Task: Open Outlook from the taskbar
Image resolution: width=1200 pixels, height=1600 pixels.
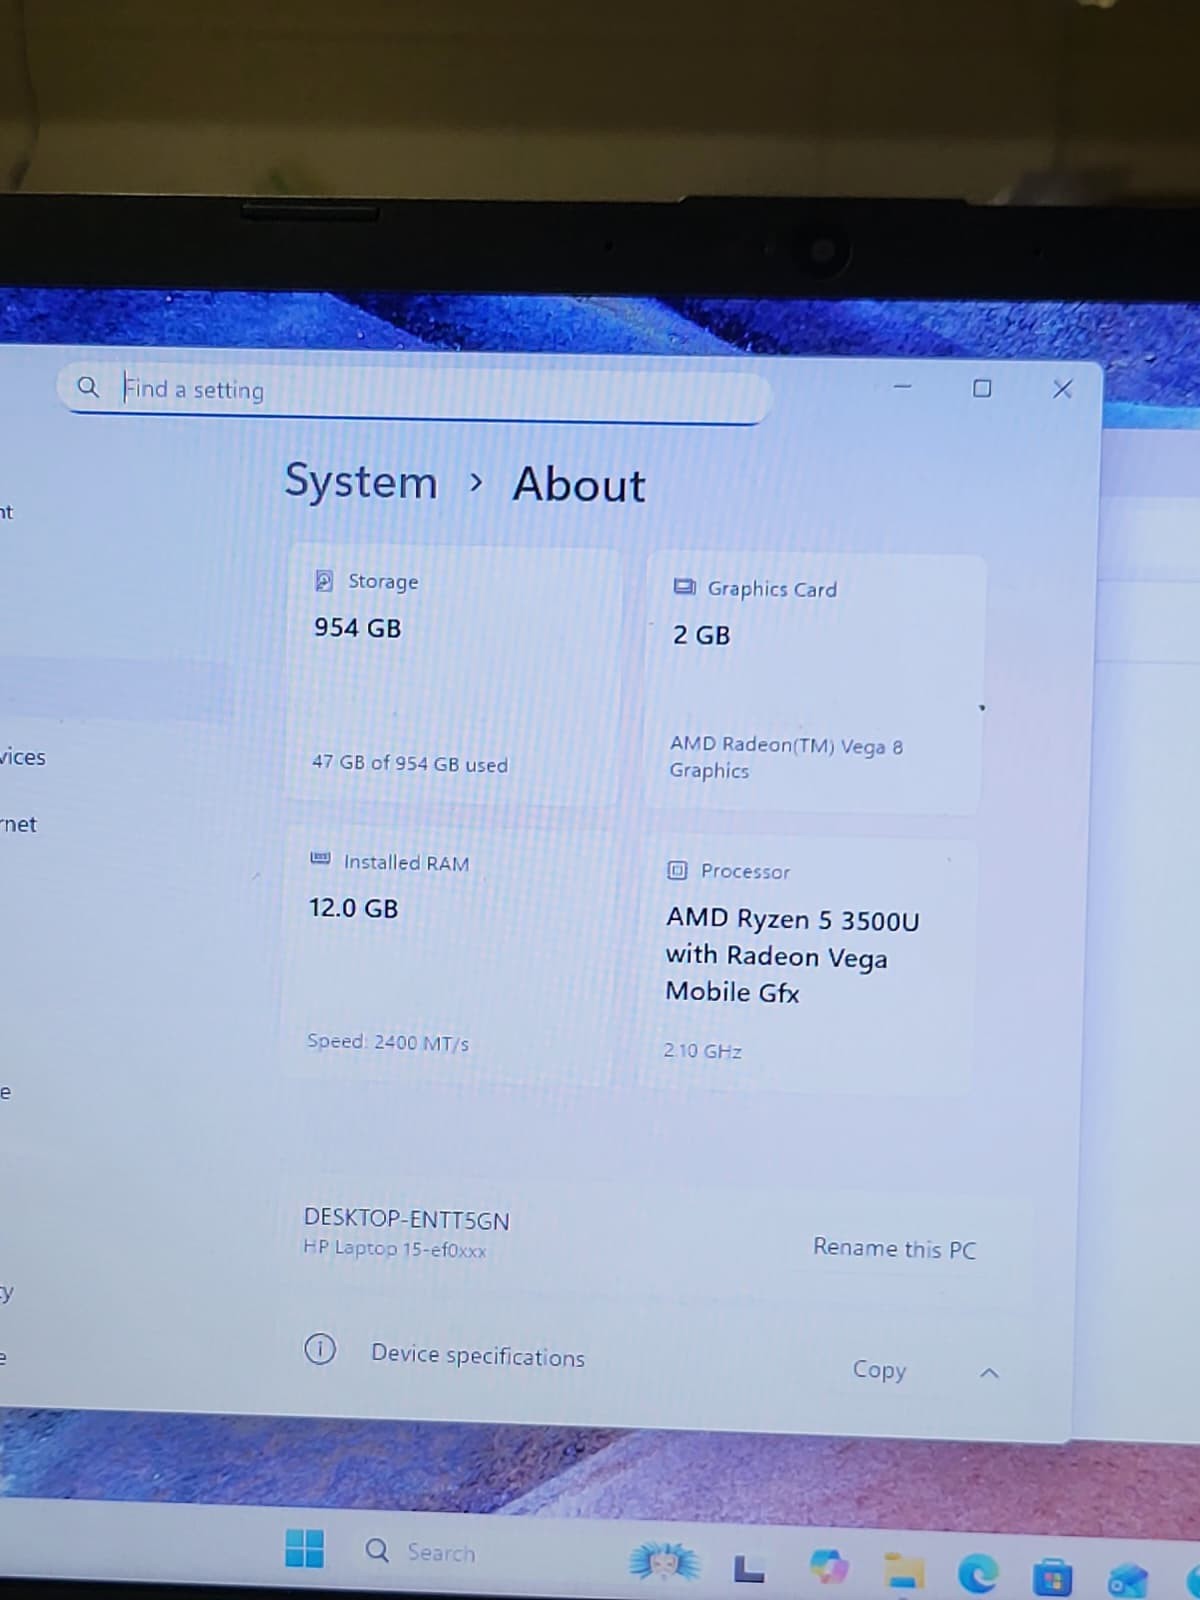Action: tap(1128, 1580)
